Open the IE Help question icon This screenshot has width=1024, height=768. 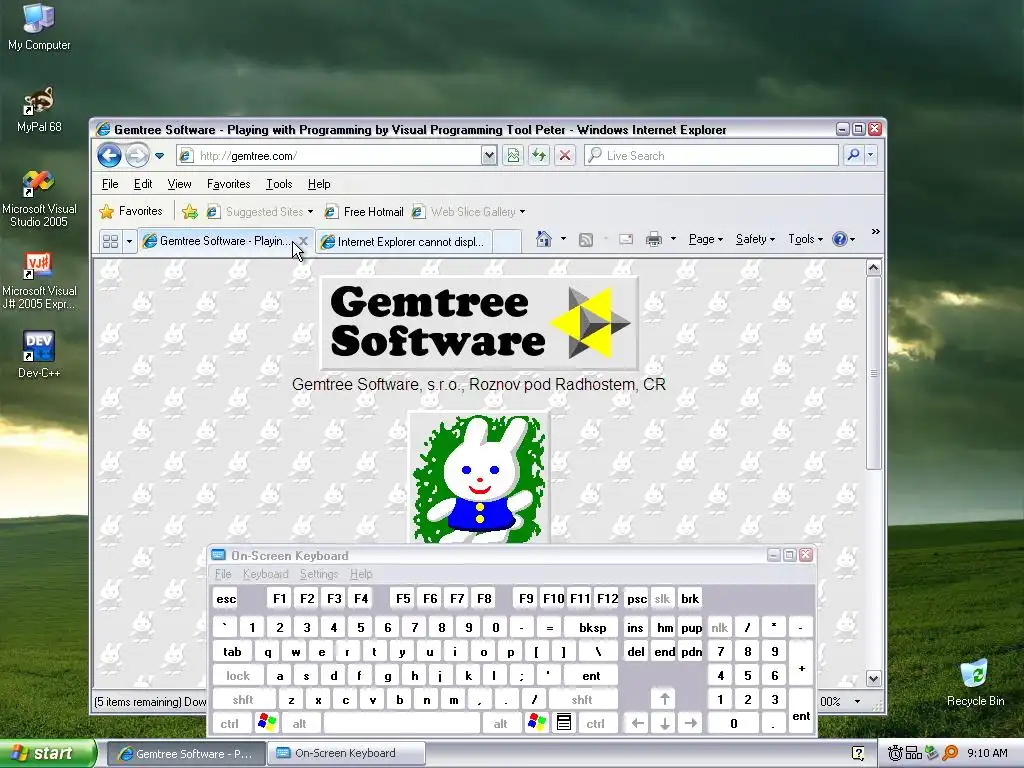[839, 239]
